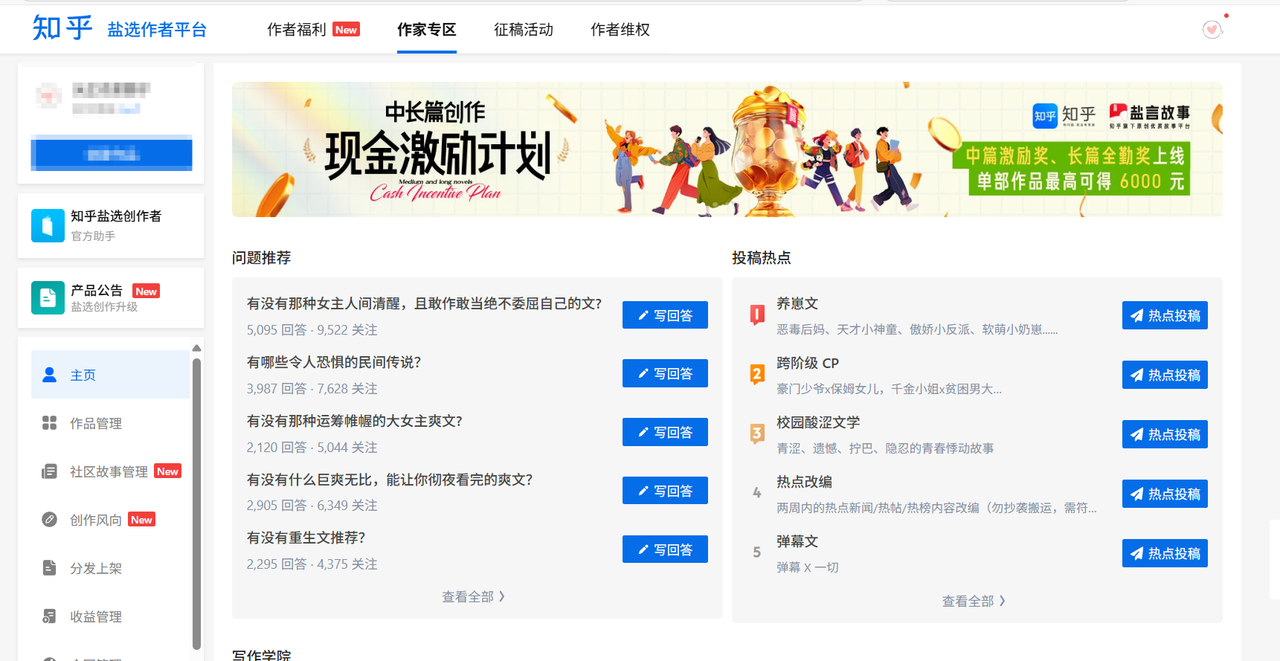Click the 主页 person icon in sidebar
The image size is (1280, 661).
(49, 375)
